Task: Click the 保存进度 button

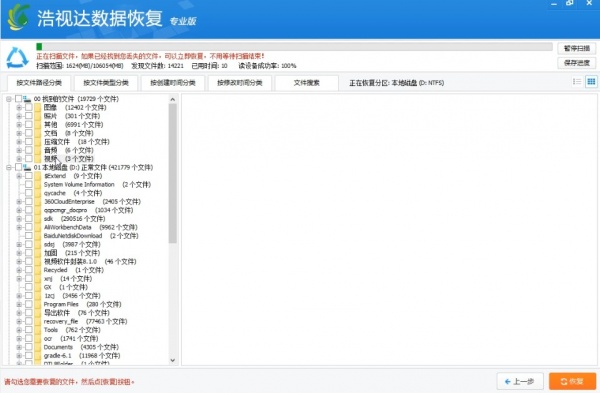Action: click(577, 63)
